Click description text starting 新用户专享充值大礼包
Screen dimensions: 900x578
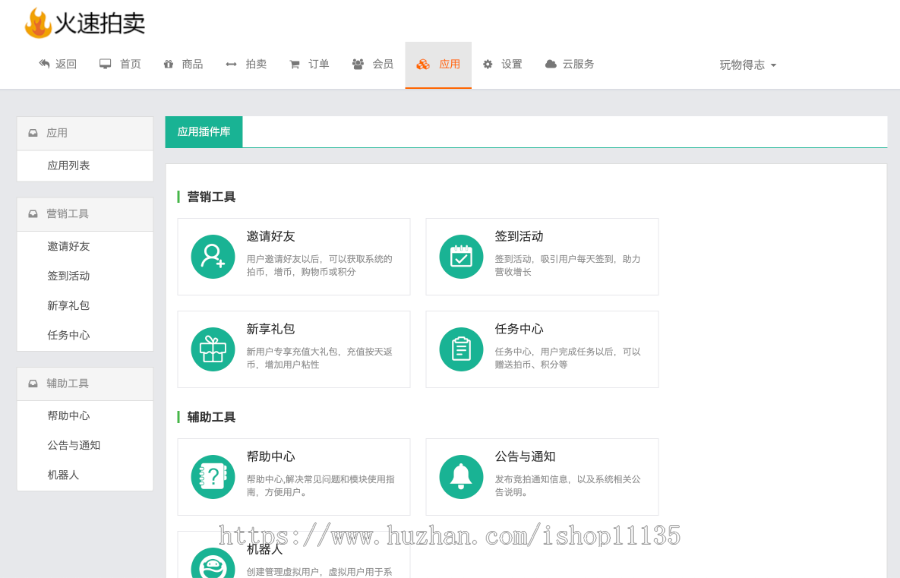[319, 358]
